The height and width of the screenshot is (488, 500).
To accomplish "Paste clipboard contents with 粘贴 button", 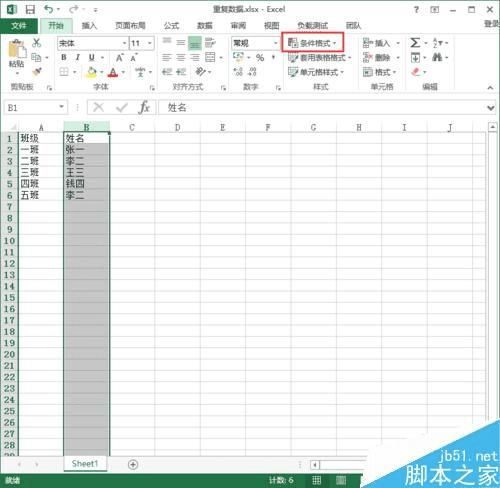I will click(x=16, y=56).
